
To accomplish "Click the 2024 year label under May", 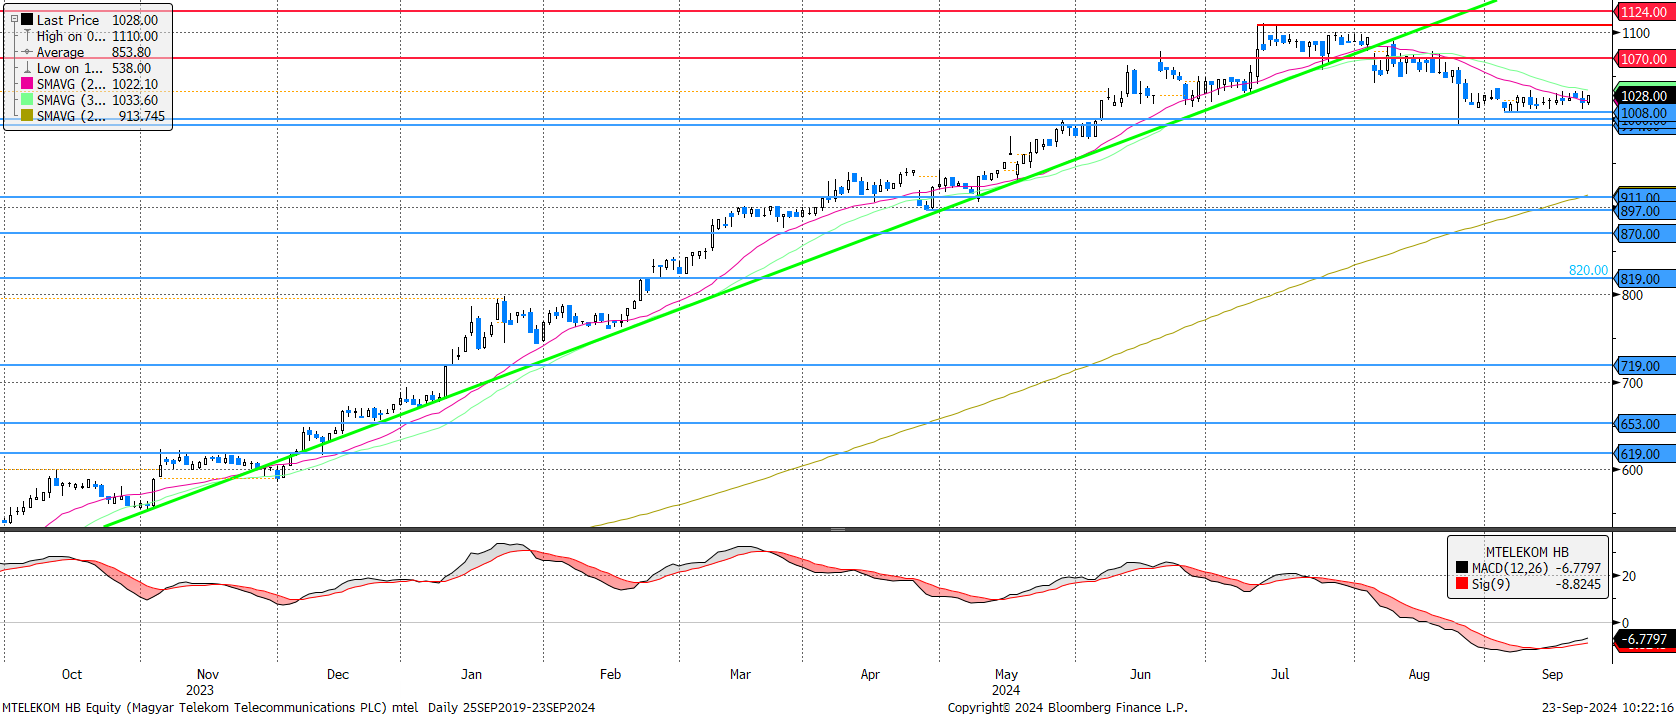I will (x=1006, y=690).
